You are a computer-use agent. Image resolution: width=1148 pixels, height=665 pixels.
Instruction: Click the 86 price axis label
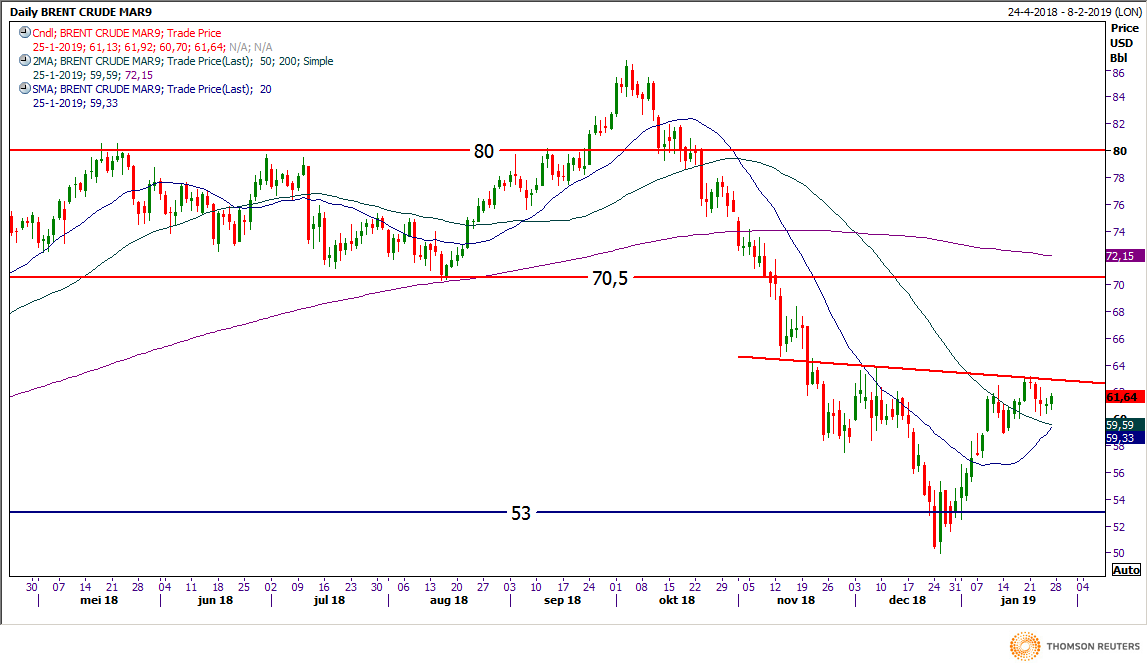(x=1119, y=73)
